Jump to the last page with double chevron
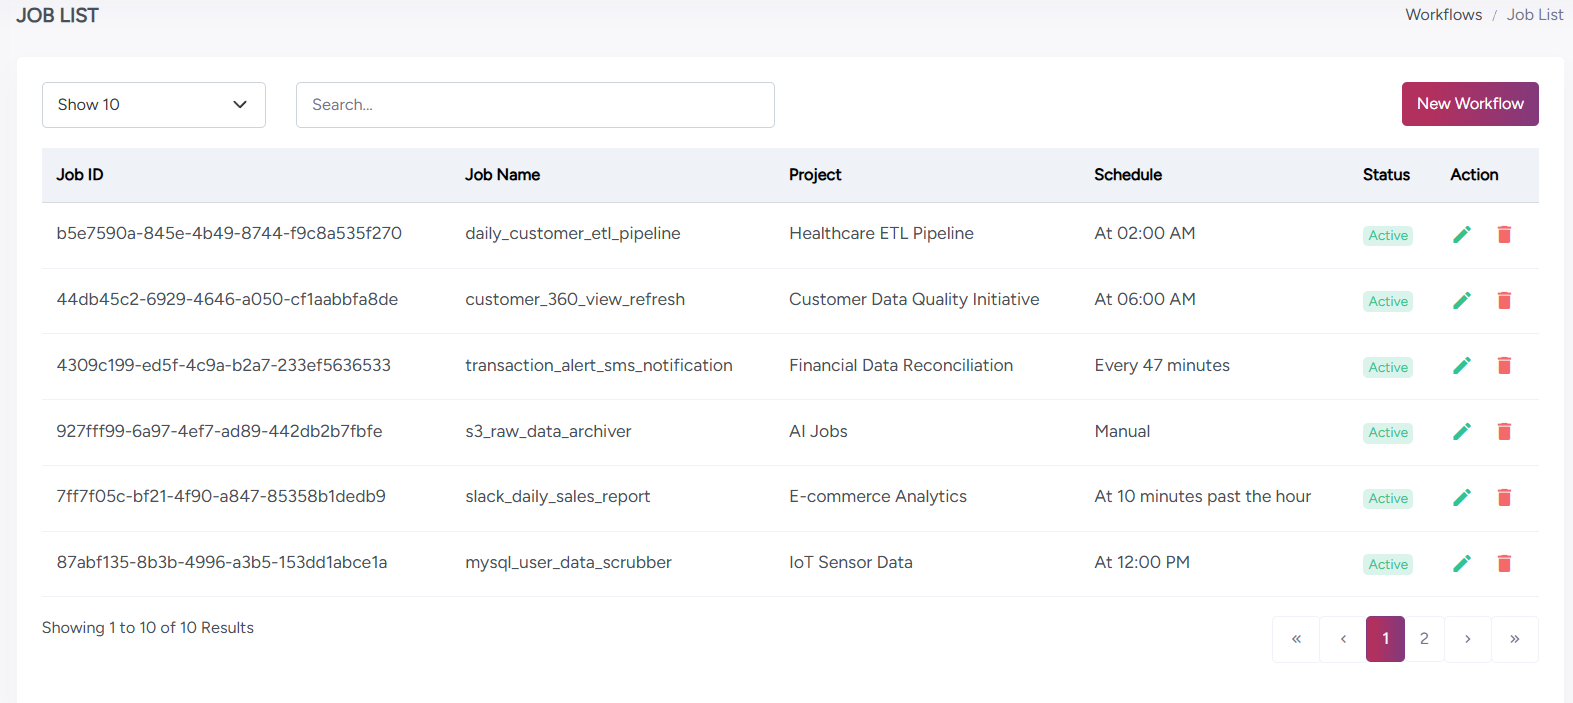Viewport: 1573px width, 703px height. tap(1514, 639)
